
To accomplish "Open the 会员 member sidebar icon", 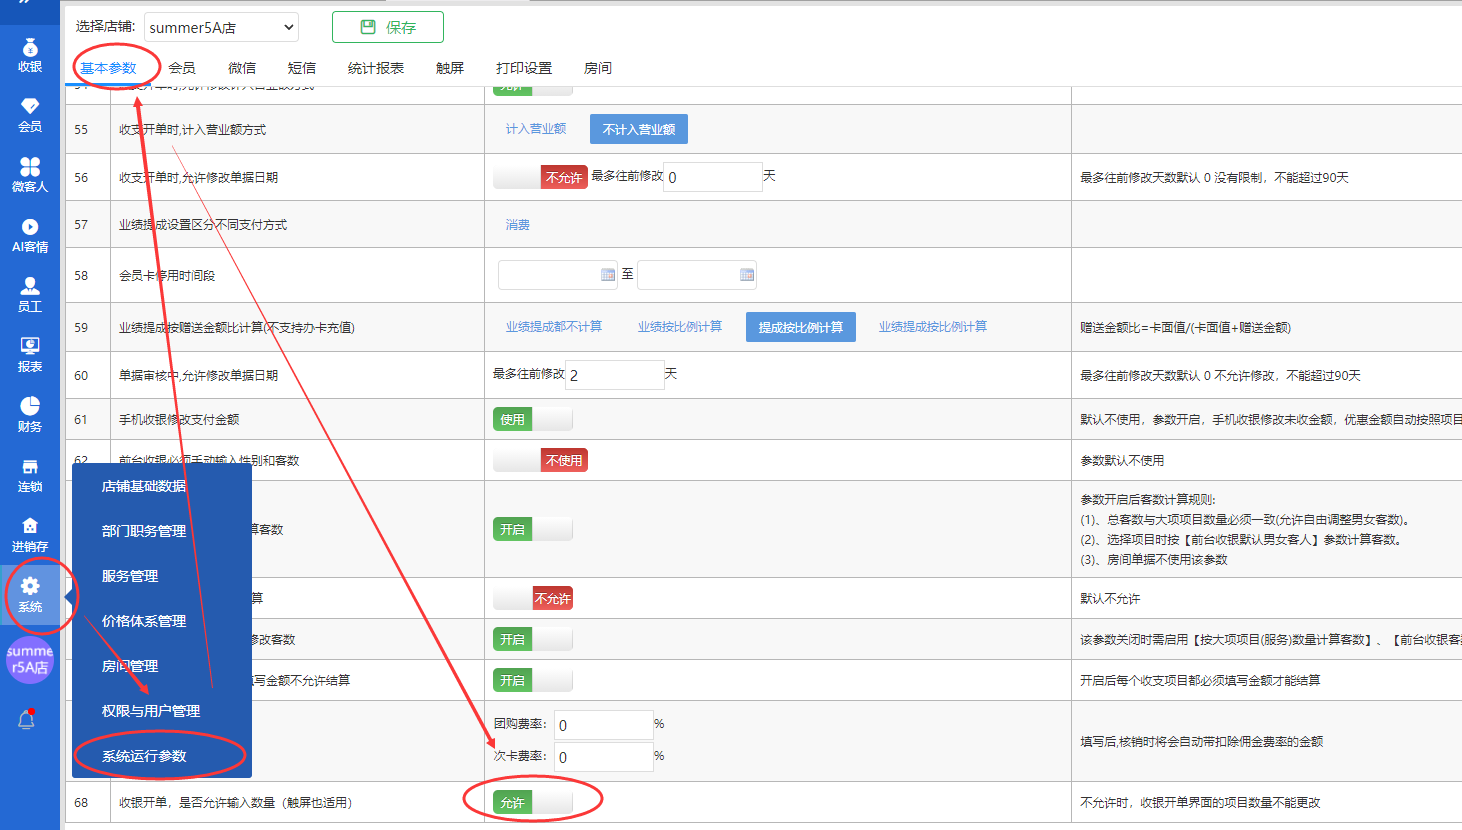I will (30, 115).
